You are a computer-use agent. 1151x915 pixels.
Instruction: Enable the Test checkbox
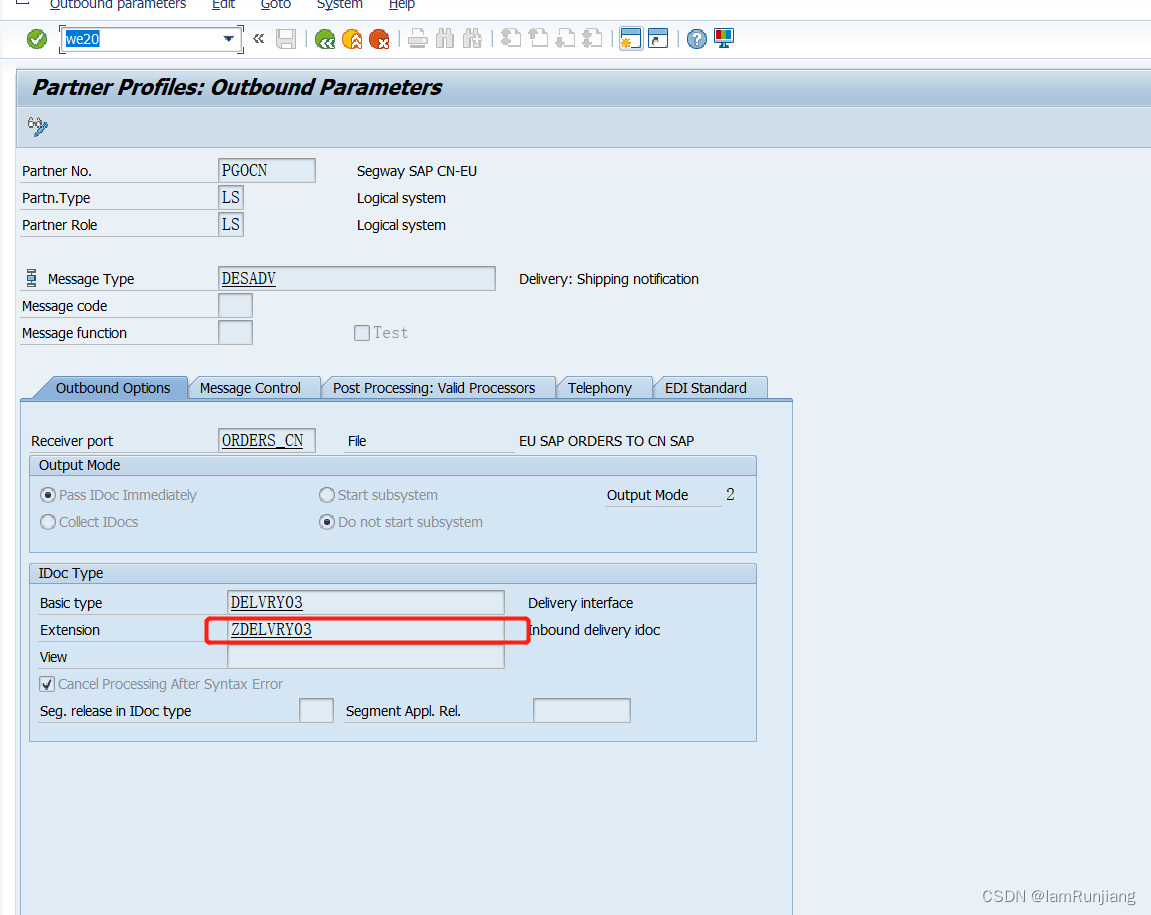tap(362, 332)
